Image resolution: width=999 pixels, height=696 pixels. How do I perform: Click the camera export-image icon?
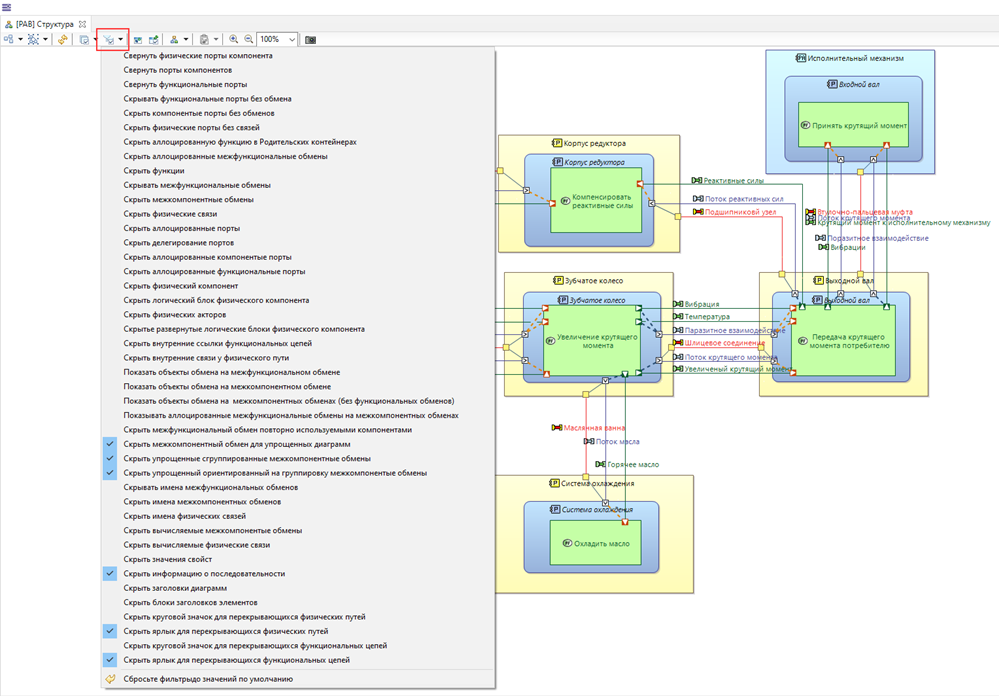pos(310,40)
